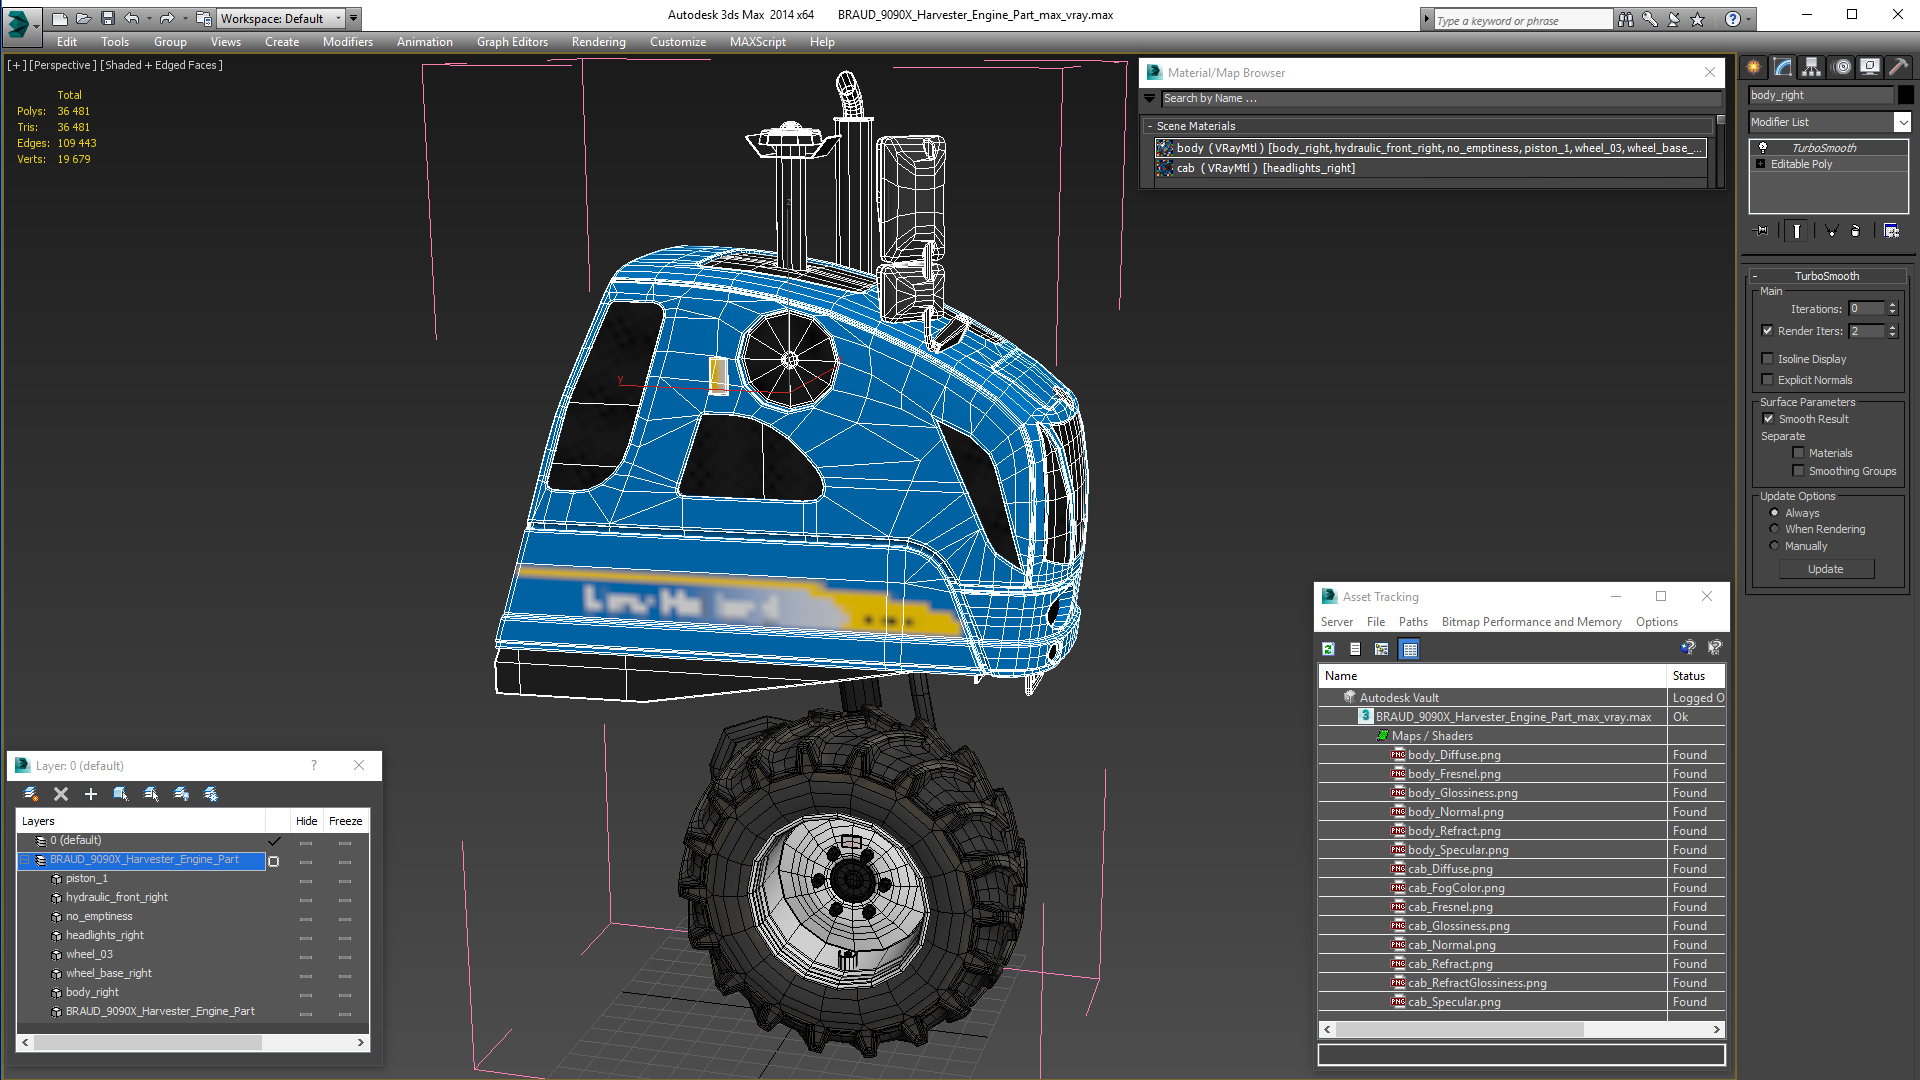Click Add Selected Objects plus icon
The height and width of the screenshot is (1080, 1920).
(91, 794)
